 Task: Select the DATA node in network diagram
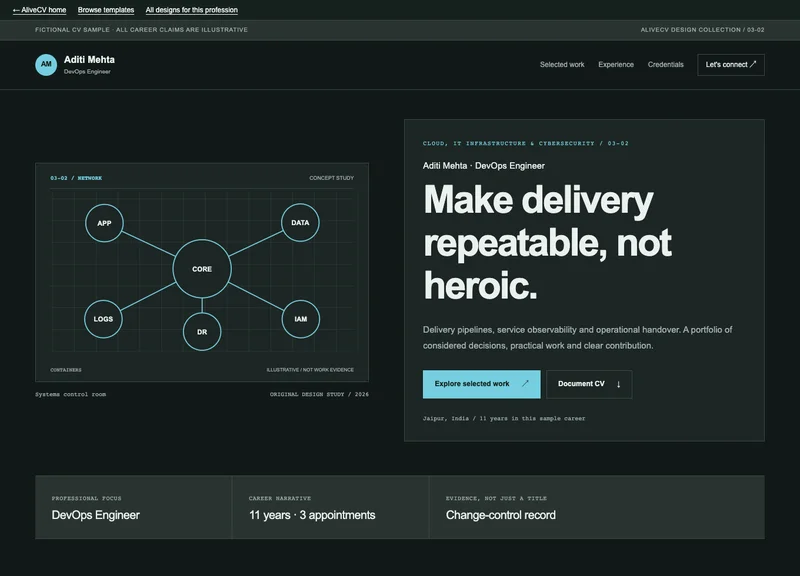click(300, 222)
